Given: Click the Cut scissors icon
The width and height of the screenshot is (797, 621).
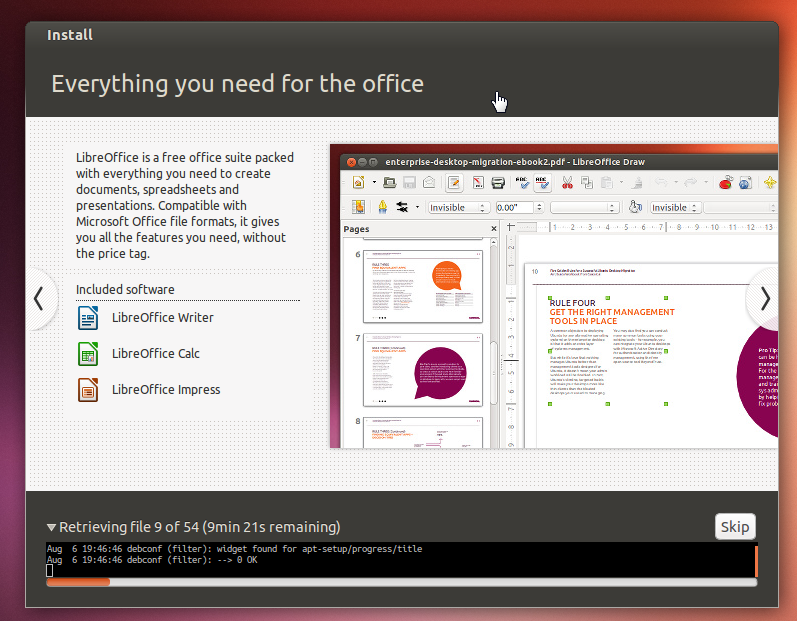Looking at the screenshot, I should coord(567,182).
